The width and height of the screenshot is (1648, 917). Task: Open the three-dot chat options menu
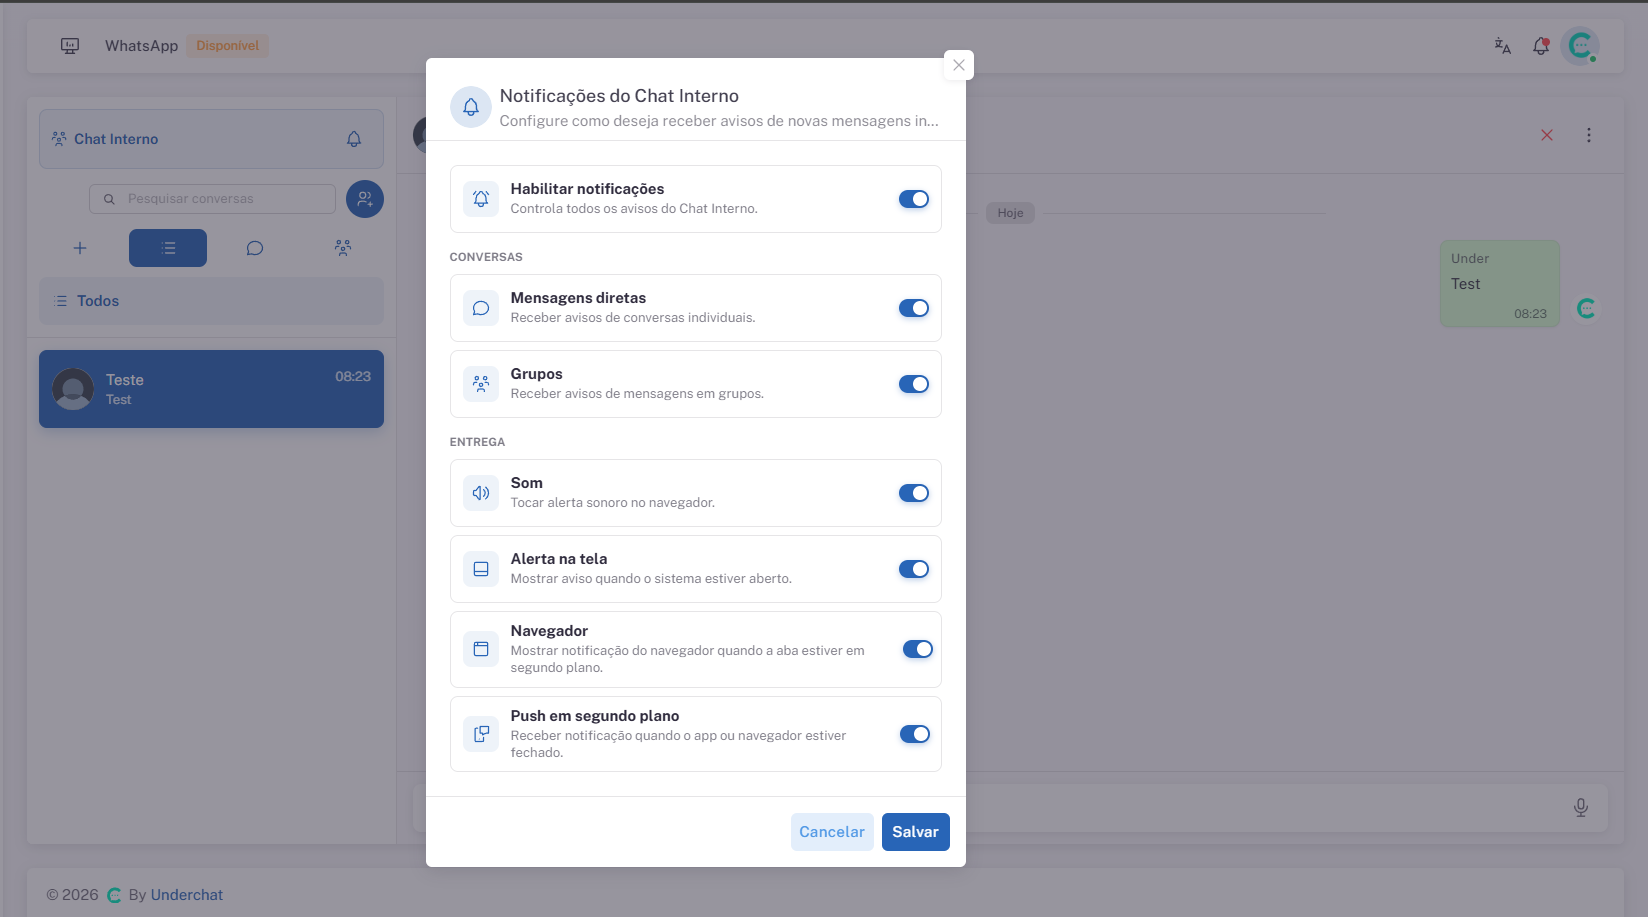[x=1589, y=135]
